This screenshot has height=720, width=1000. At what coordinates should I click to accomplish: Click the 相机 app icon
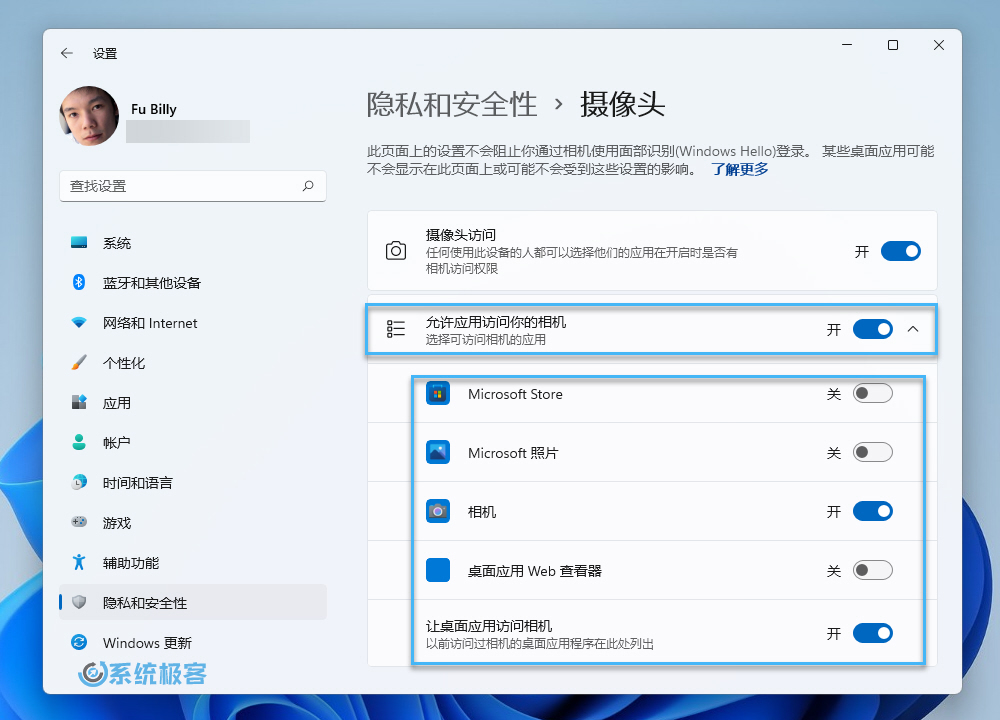438,511
